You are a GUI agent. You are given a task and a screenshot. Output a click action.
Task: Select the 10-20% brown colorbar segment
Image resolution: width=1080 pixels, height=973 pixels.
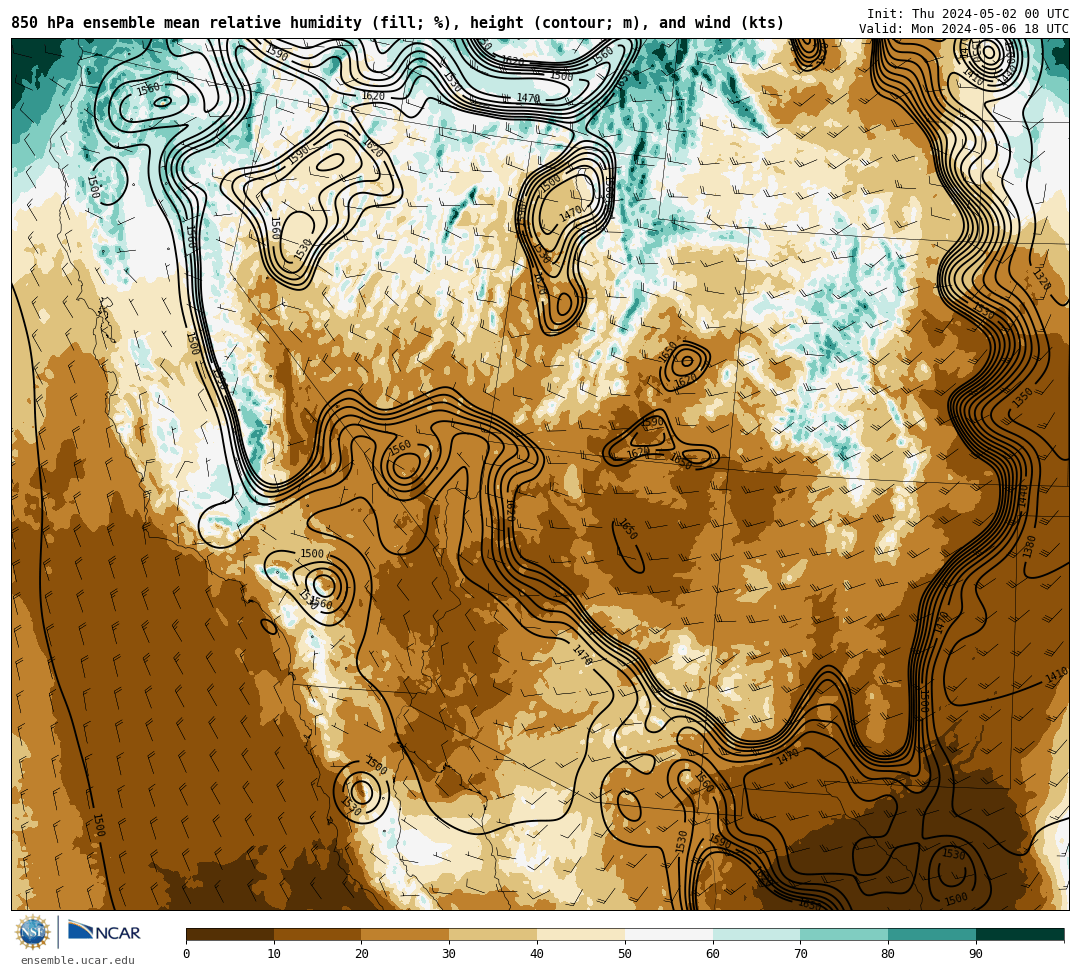coord(318,934)
